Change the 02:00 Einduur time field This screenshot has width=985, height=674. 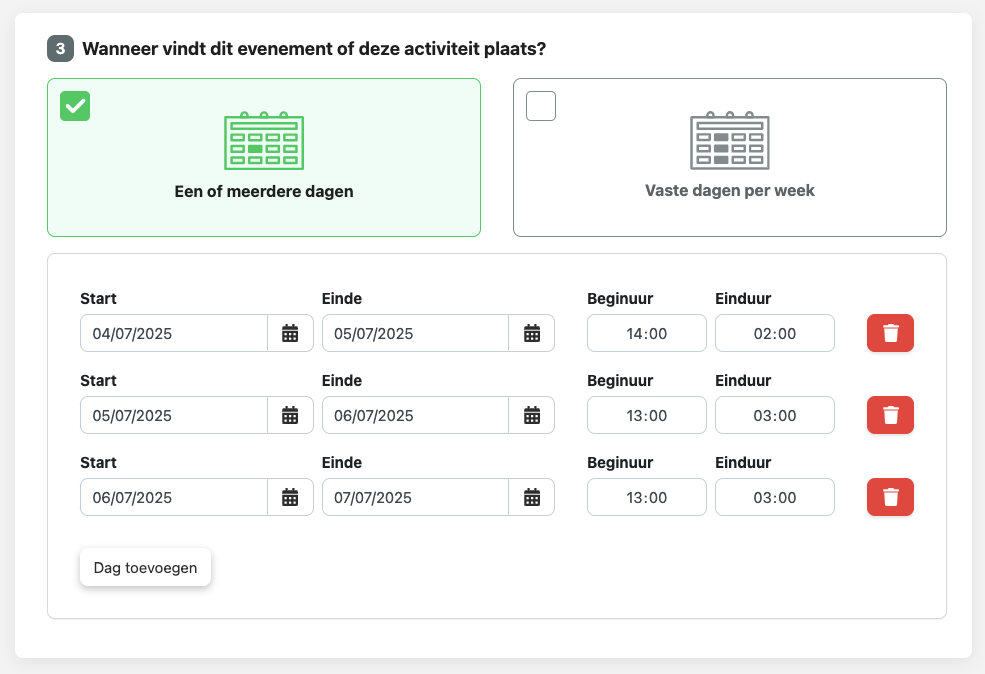coord(774,334)
